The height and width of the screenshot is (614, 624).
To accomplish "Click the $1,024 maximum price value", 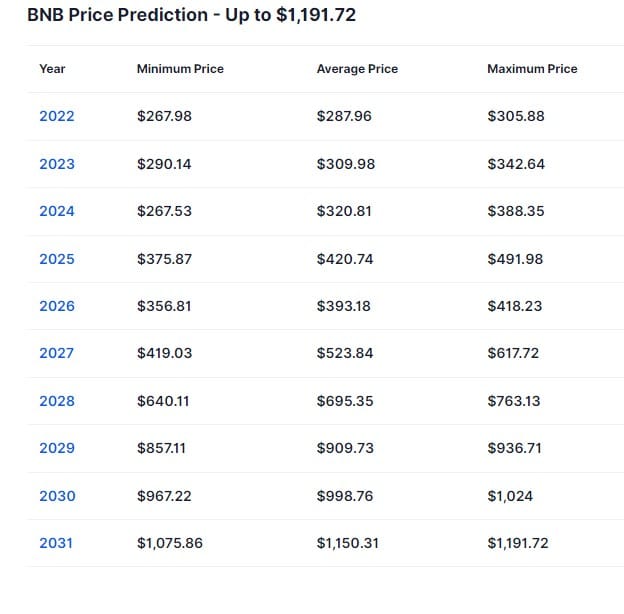I will coord(509,496).
